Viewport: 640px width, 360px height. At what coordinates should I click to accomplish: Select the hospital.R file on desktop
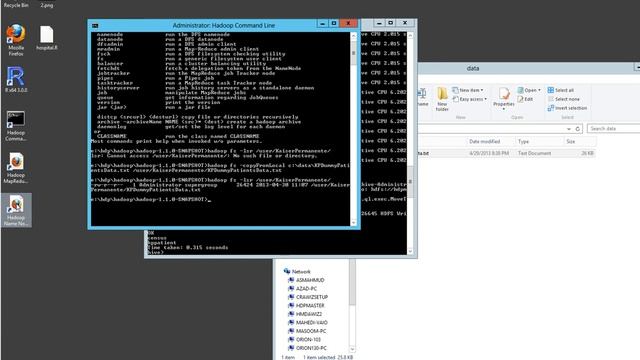(47, 38)
